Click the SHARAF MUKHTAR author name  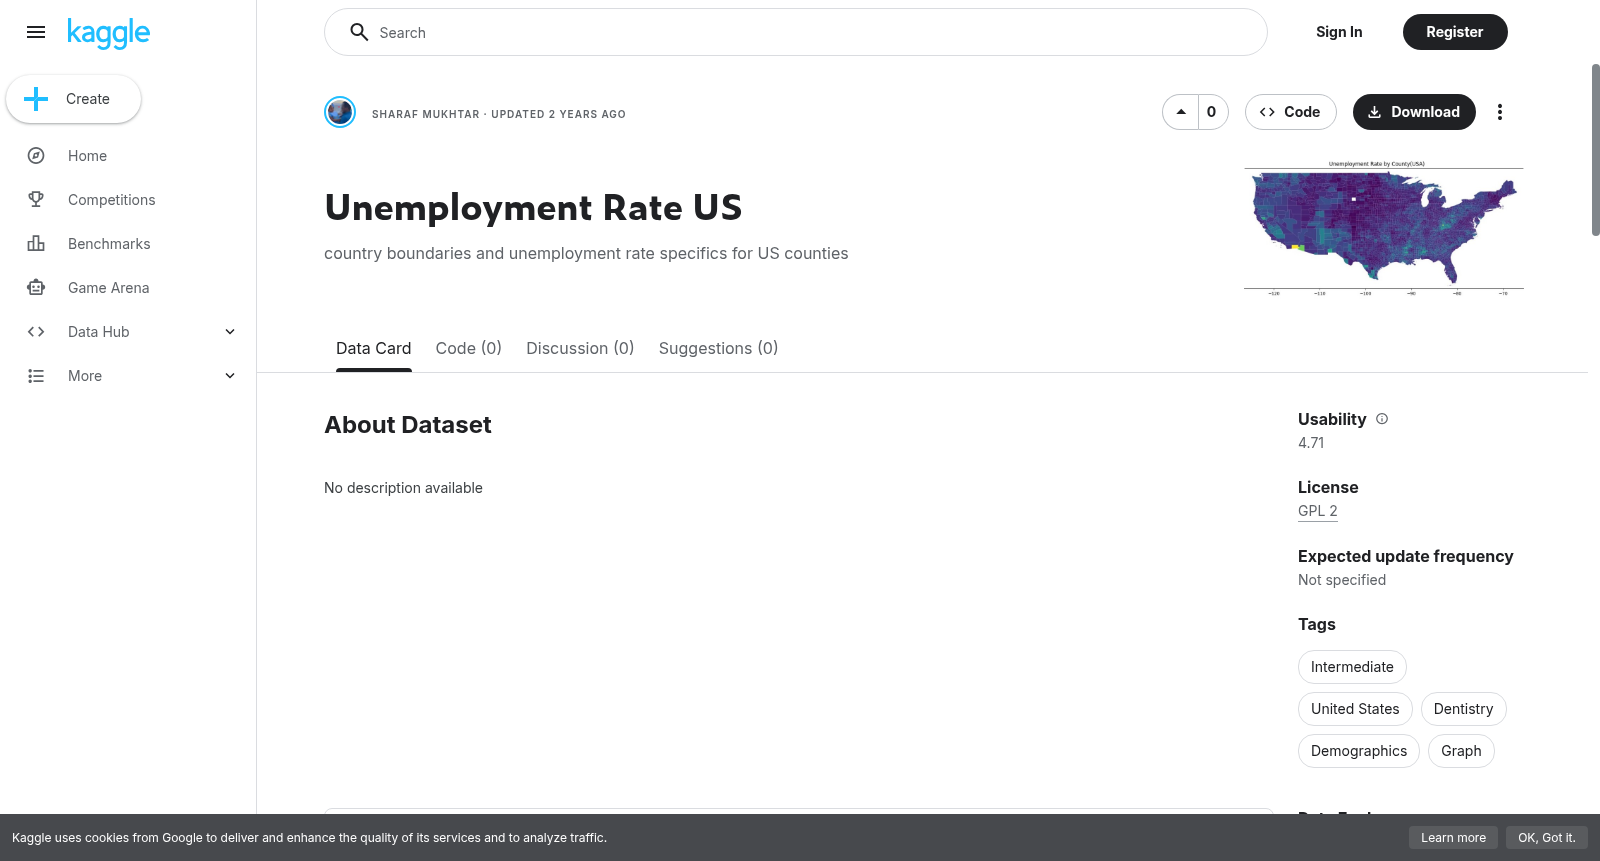[426, 114]
